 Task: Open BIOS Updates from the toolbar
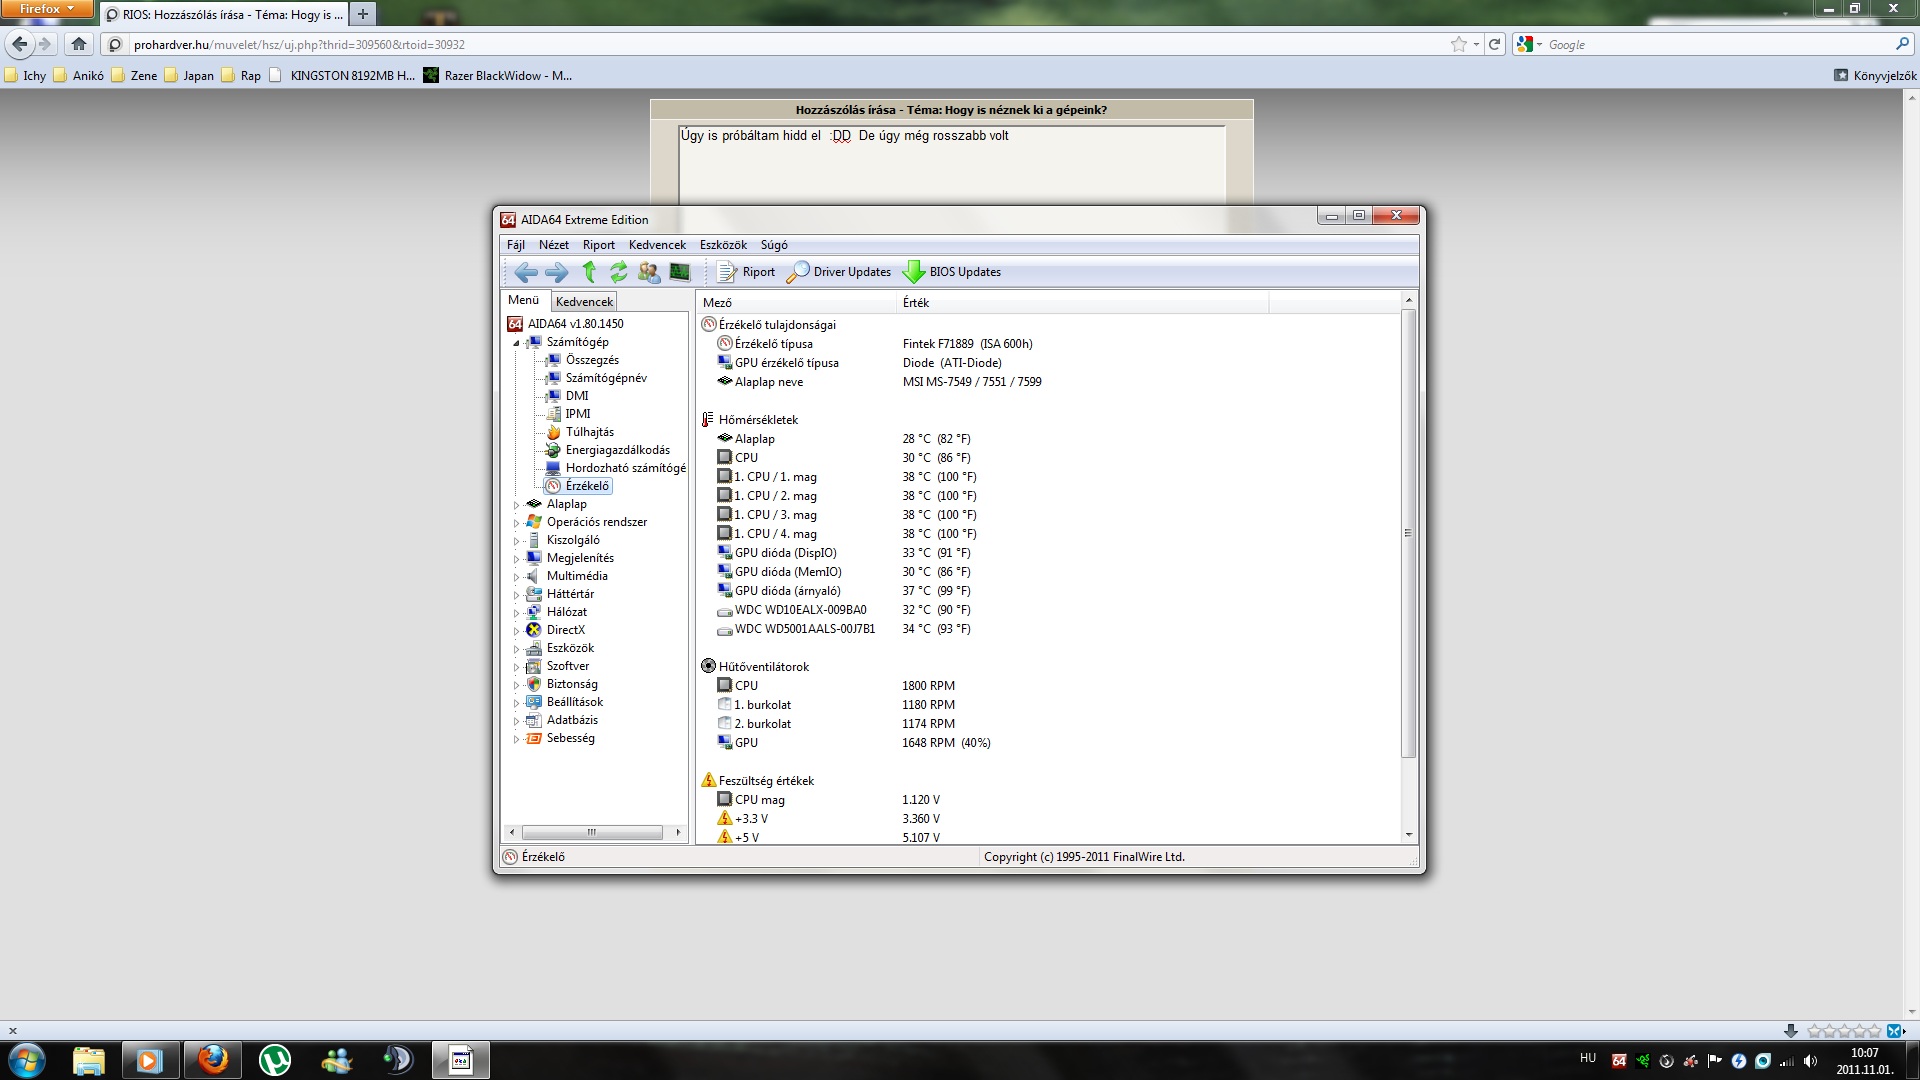(952, 272)
